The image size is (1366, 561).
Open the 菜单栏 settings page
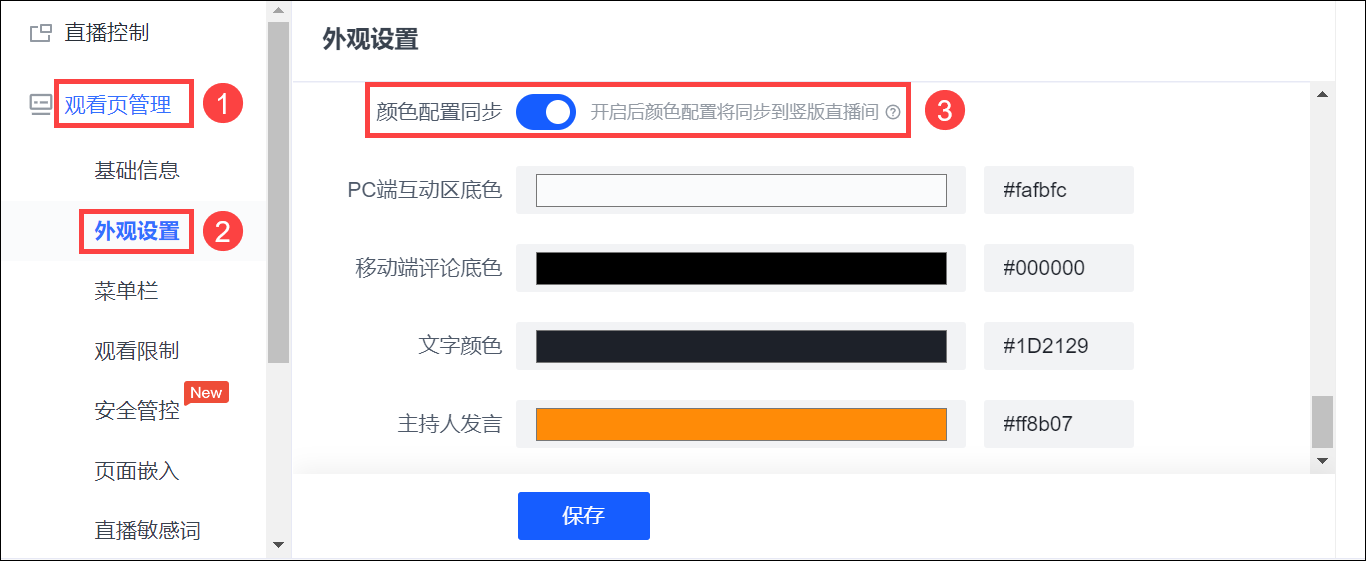point(126,291)
